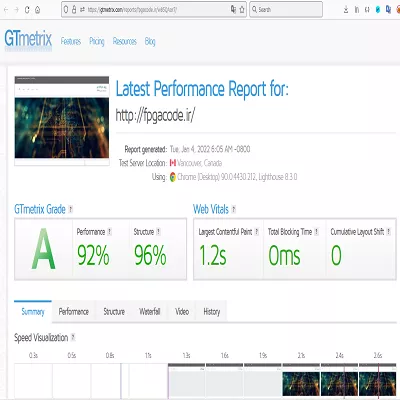Open help icon next to Web Vitals

coord(234,209)
